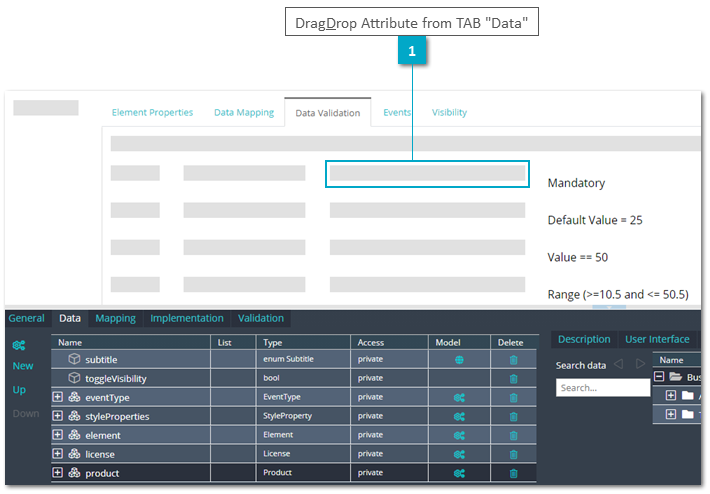710x494 pixels.
Task: Click the Type column header
Action: click(303, 342)
